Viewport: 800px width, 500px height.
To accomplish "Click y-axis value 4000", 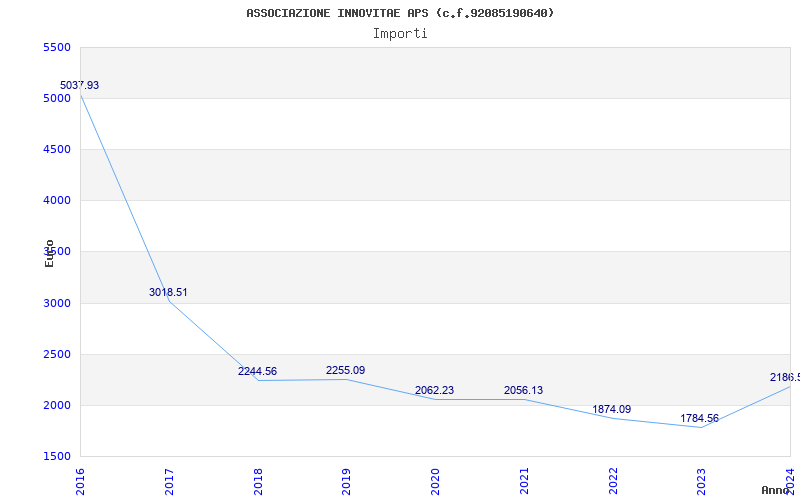I will pyautogui.click(x=58, y=201).
